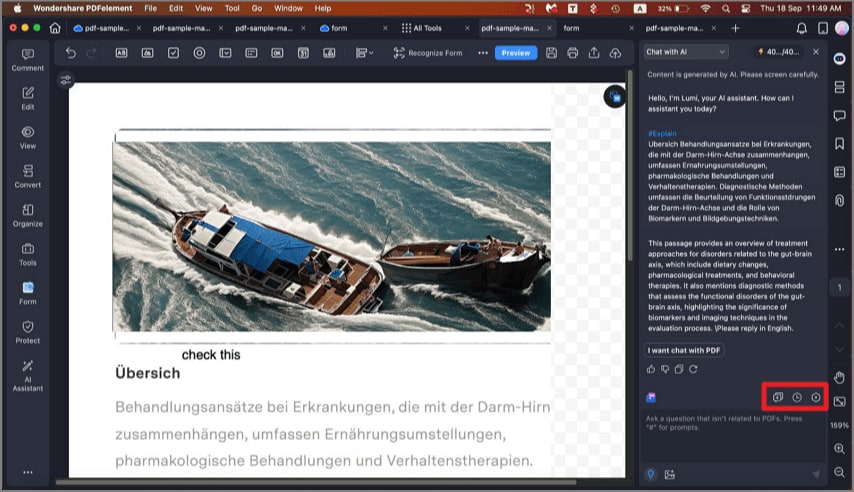Image resolution: width=854 pixels, height=492 pixels.
Task: Open the Organize pages tool
Action: [28, 216]
